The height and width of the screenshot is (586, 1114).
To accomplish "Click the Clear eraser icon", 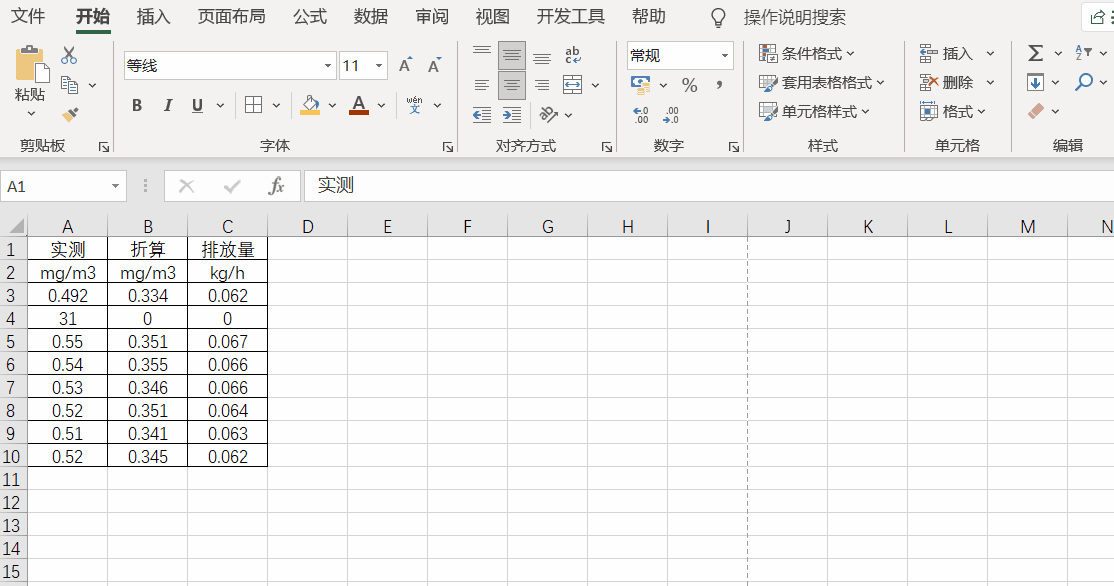I will 1036,112.
